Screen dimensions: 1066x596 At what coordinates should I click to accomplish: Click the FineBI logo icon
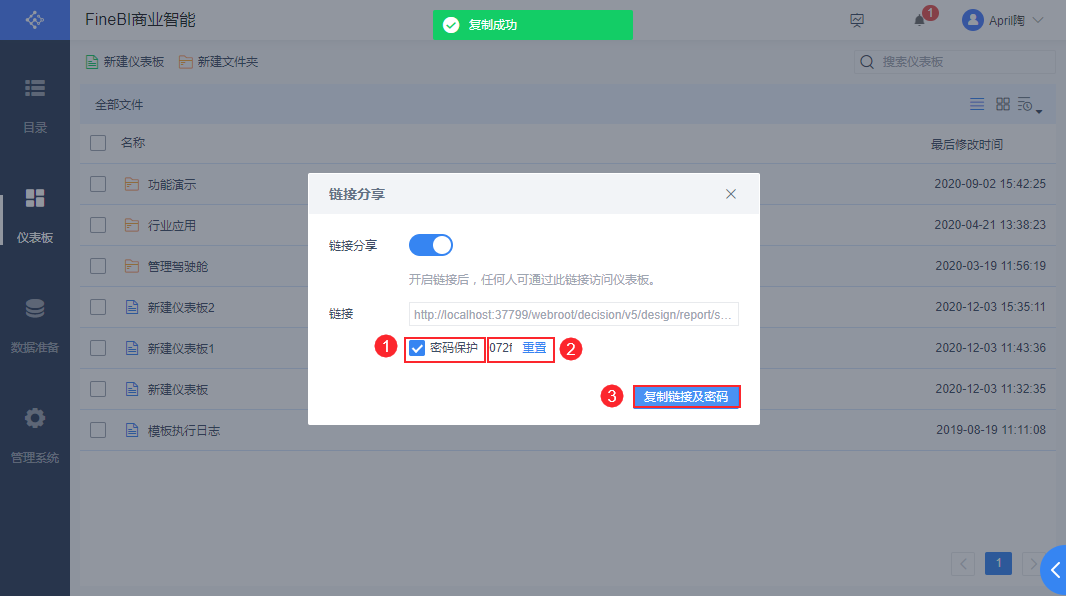click(35, 20)
